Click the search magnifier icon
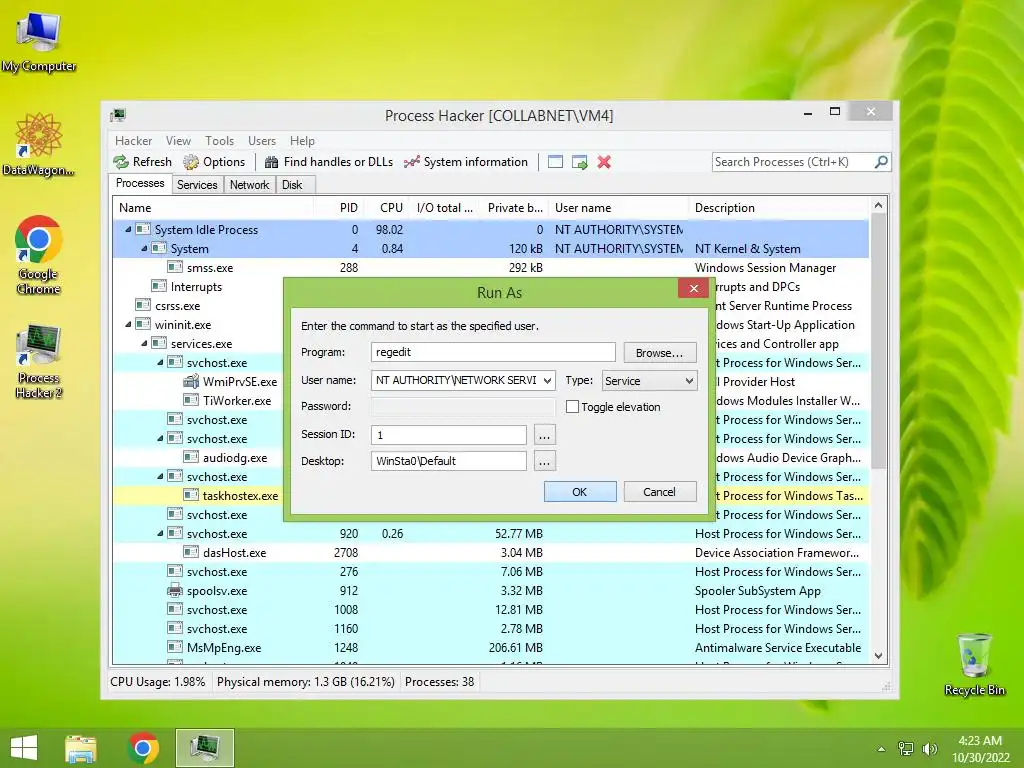Viewport: 1024px width, 768px height. click(881, 161)
